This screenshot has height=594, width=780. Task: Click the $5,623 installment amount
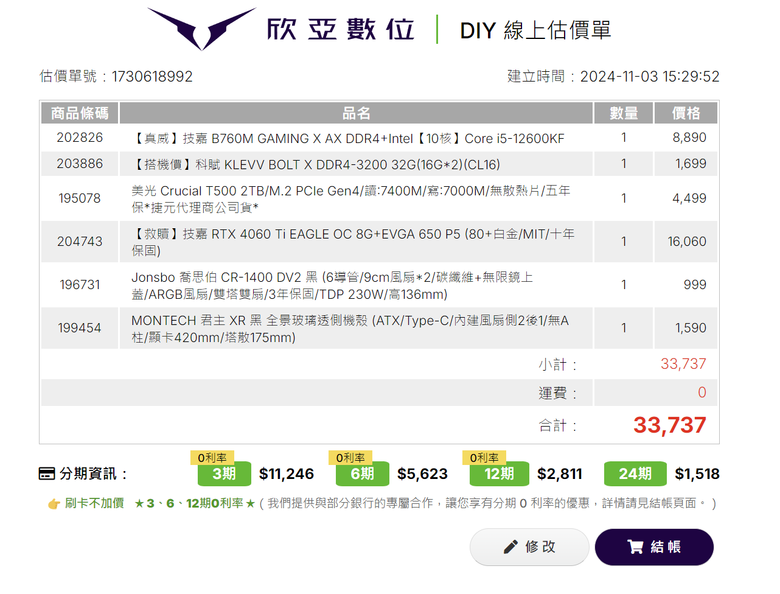click(x=422, y=474)
